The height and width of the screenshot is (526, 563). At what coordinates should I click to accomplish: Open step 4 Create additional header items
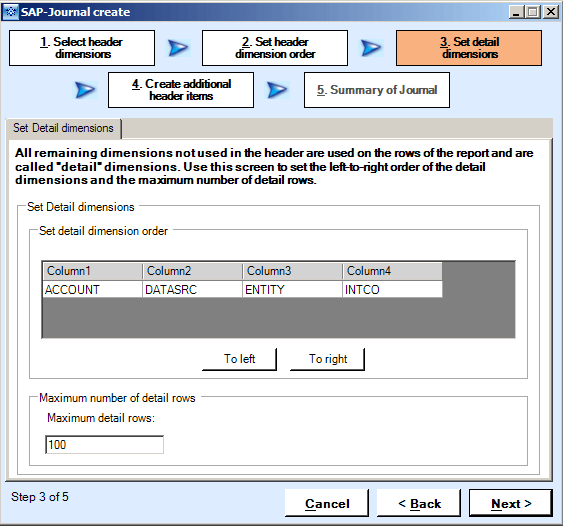click(x=181, y=90)
